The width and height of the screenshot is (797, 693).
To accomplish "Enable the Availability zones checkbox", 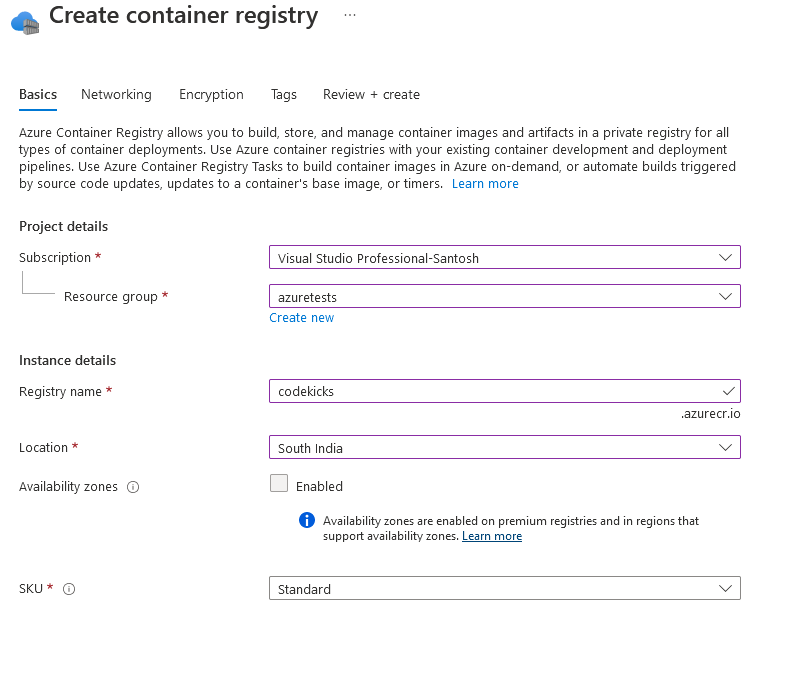I will click(x=279, y=484).
